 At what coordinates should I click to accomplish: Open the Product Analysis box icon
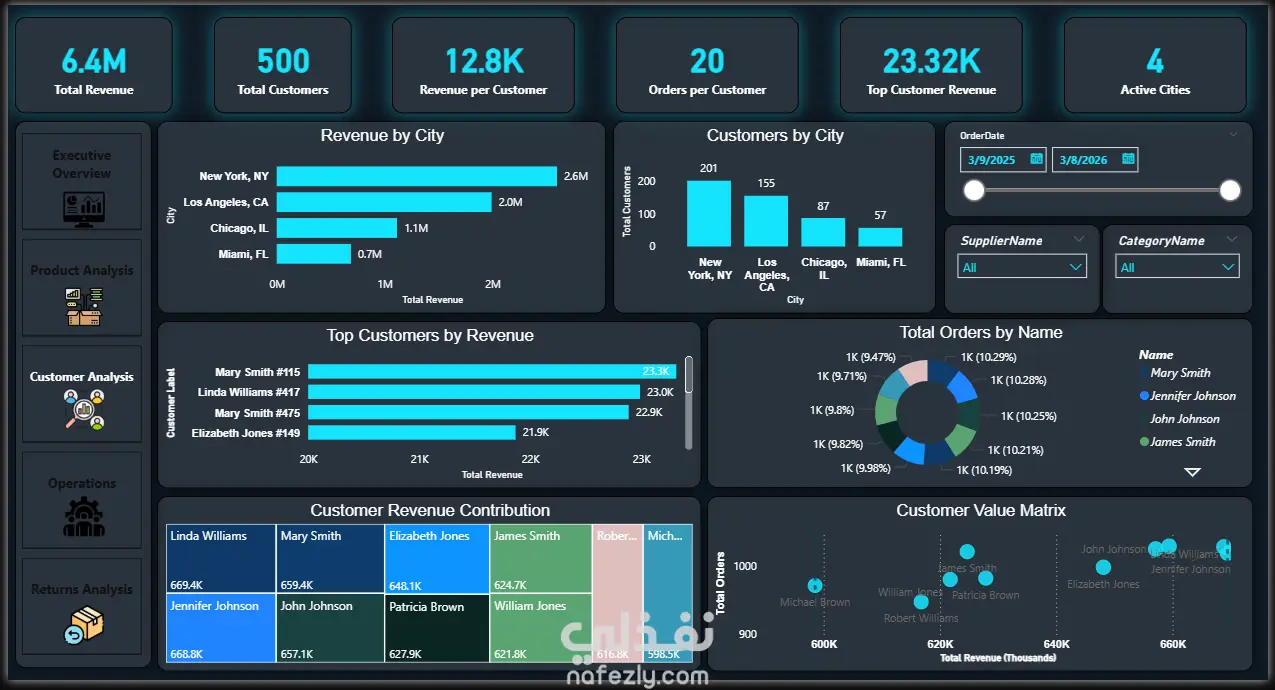(x=82, y=308)
